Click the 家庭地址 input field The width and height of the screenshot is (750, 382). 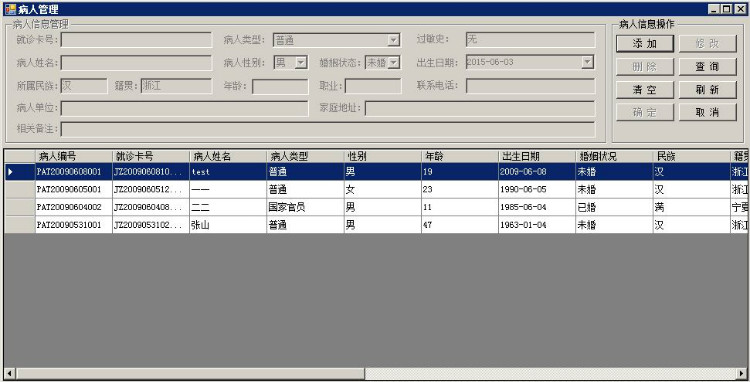coord(480,108)
